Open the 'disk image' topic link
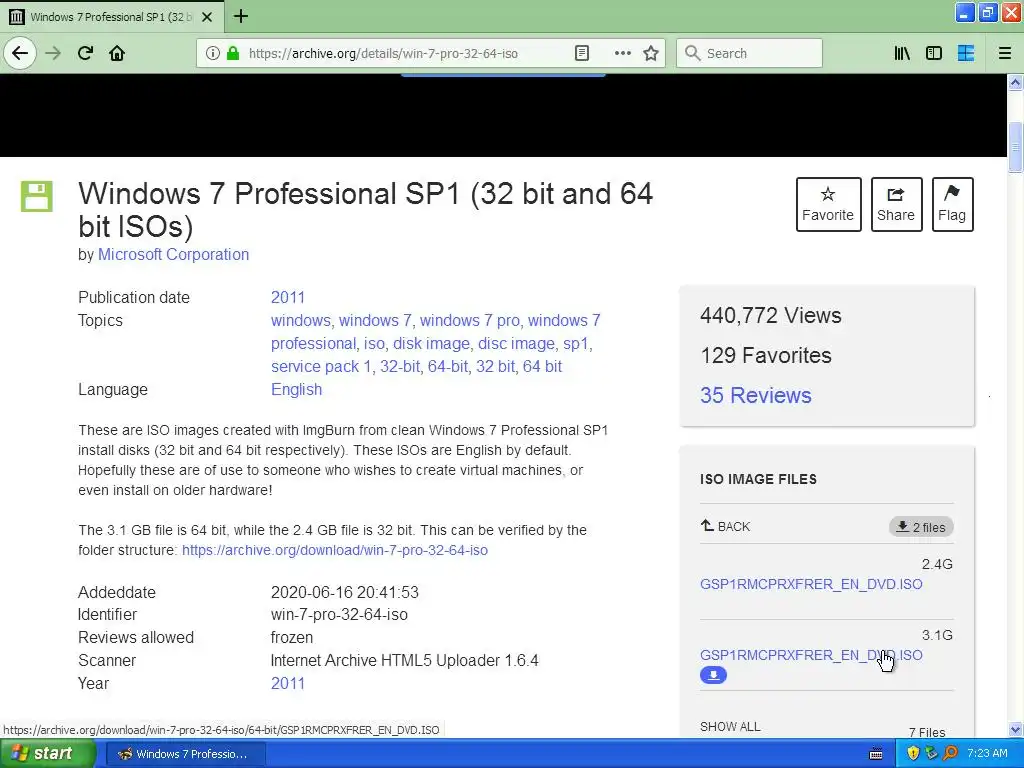Image resolution: width=1024 pixels, height=768 pixels. (431, 344)
